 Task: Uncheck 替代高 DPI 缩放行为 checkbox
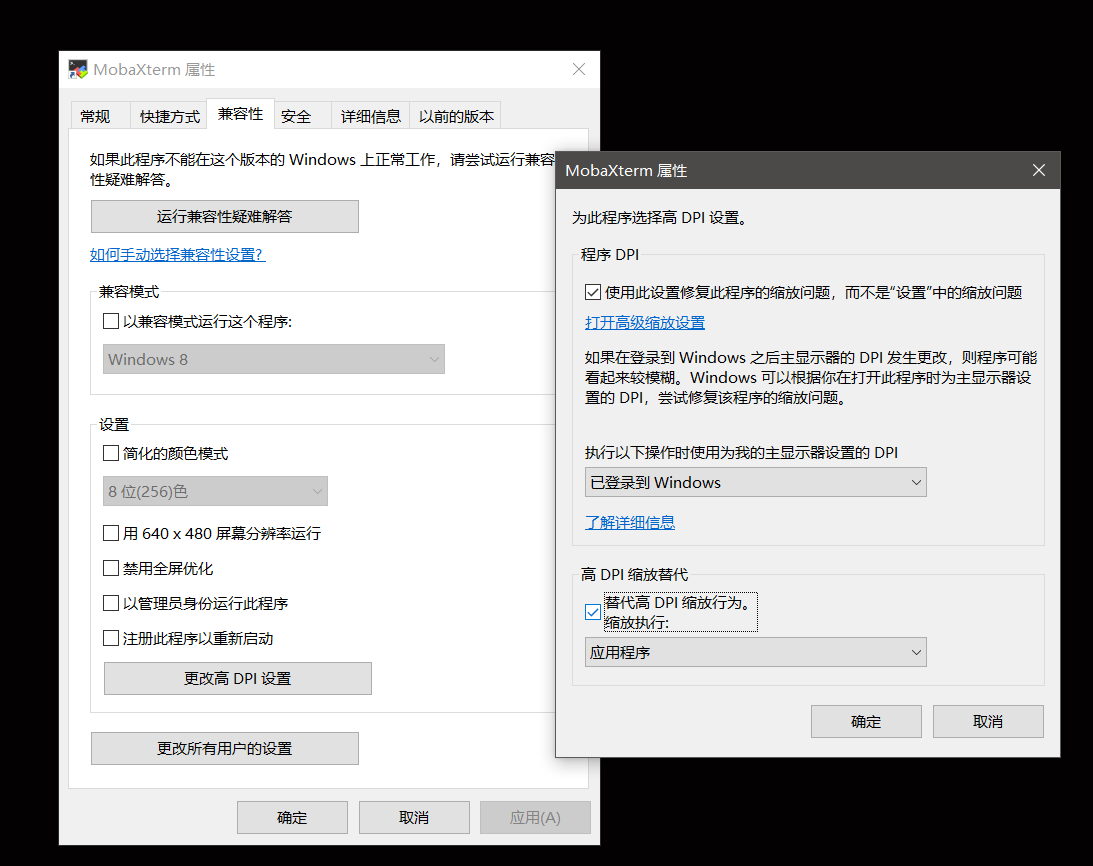pyautogui.click(x=593, y=612)
